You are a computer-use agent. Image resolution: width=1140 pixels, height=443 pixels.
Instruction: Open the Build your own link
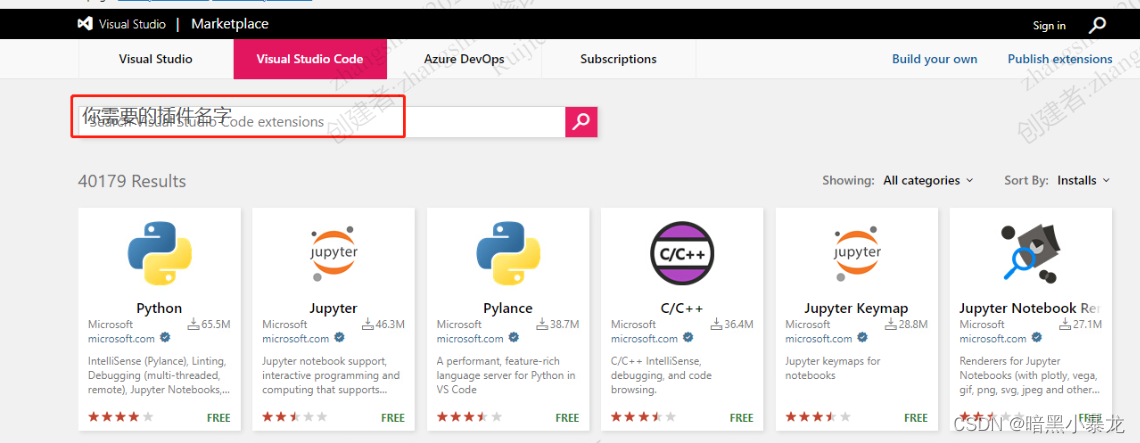934,59
